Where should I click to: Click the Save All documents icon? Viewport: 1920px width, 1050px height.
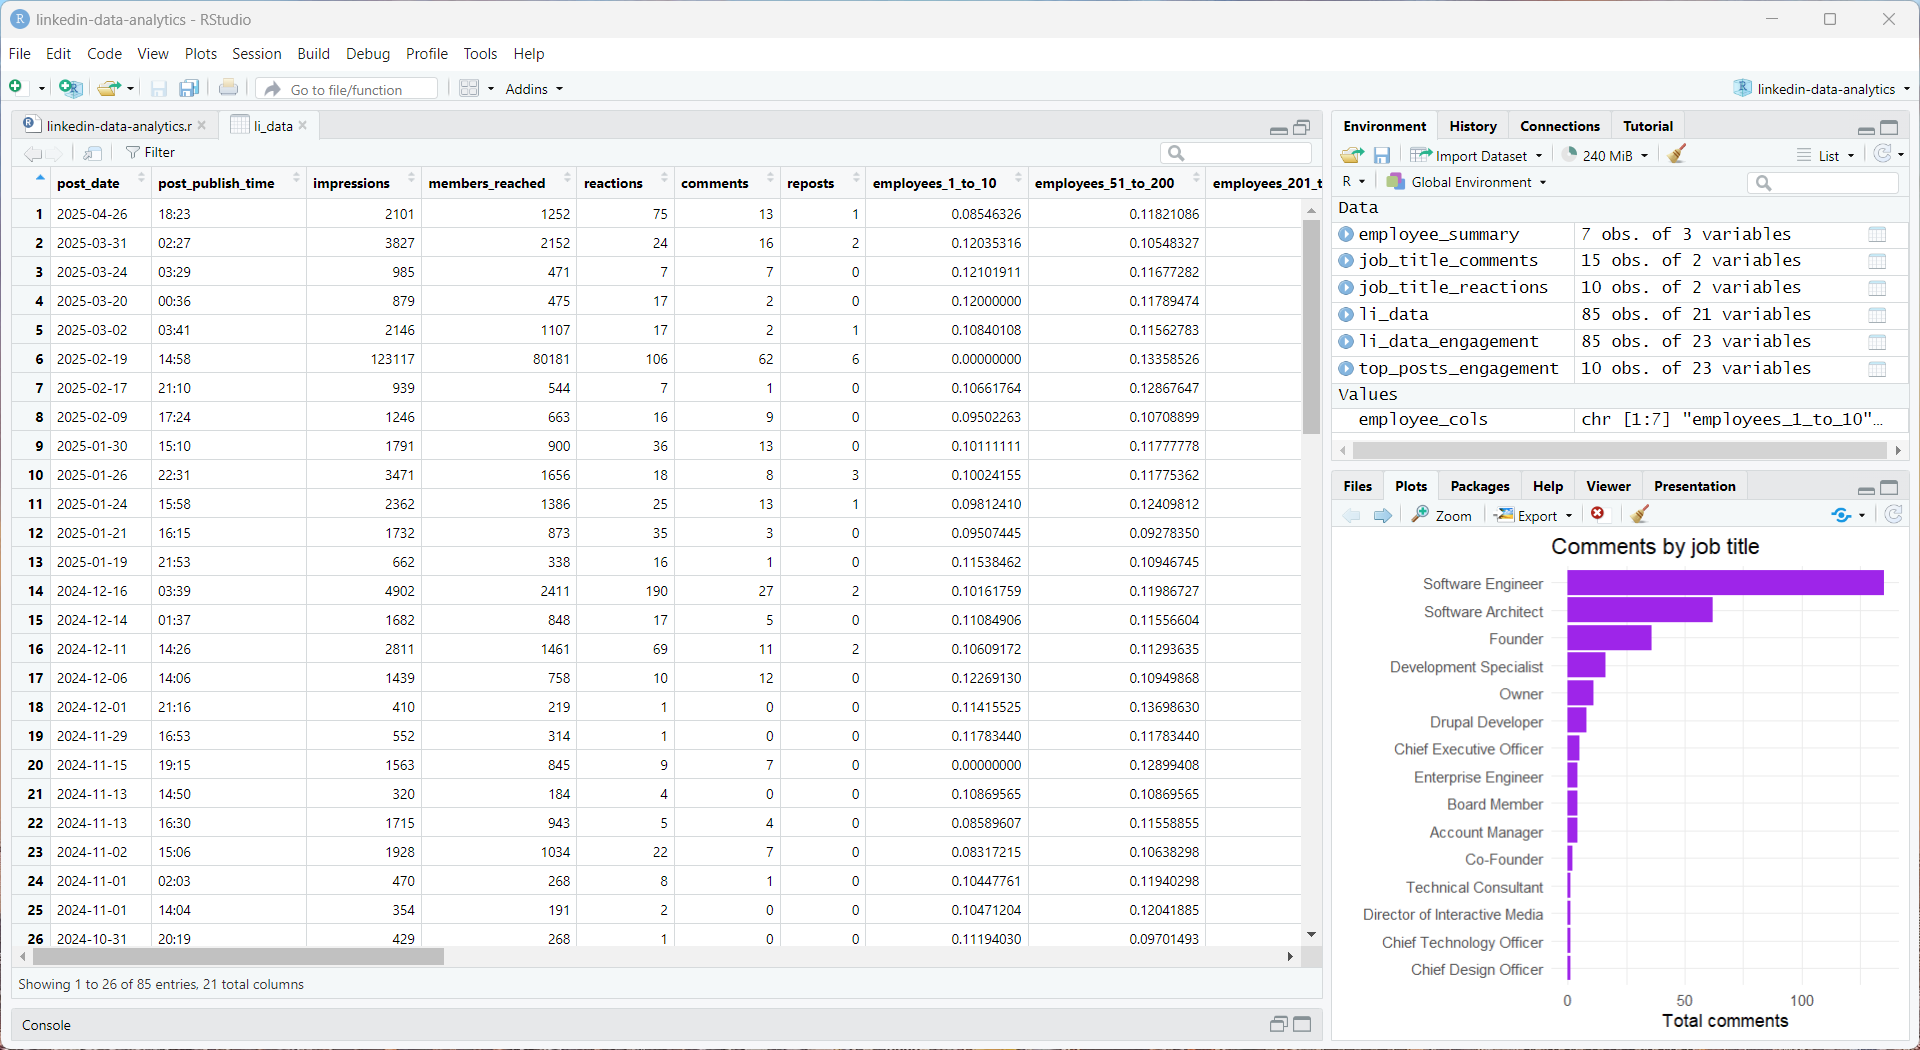[189, 89]
